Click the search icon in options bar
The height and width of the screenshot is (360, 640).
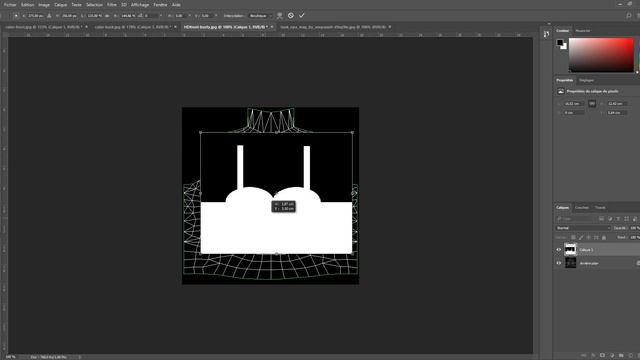pos(629,16)
